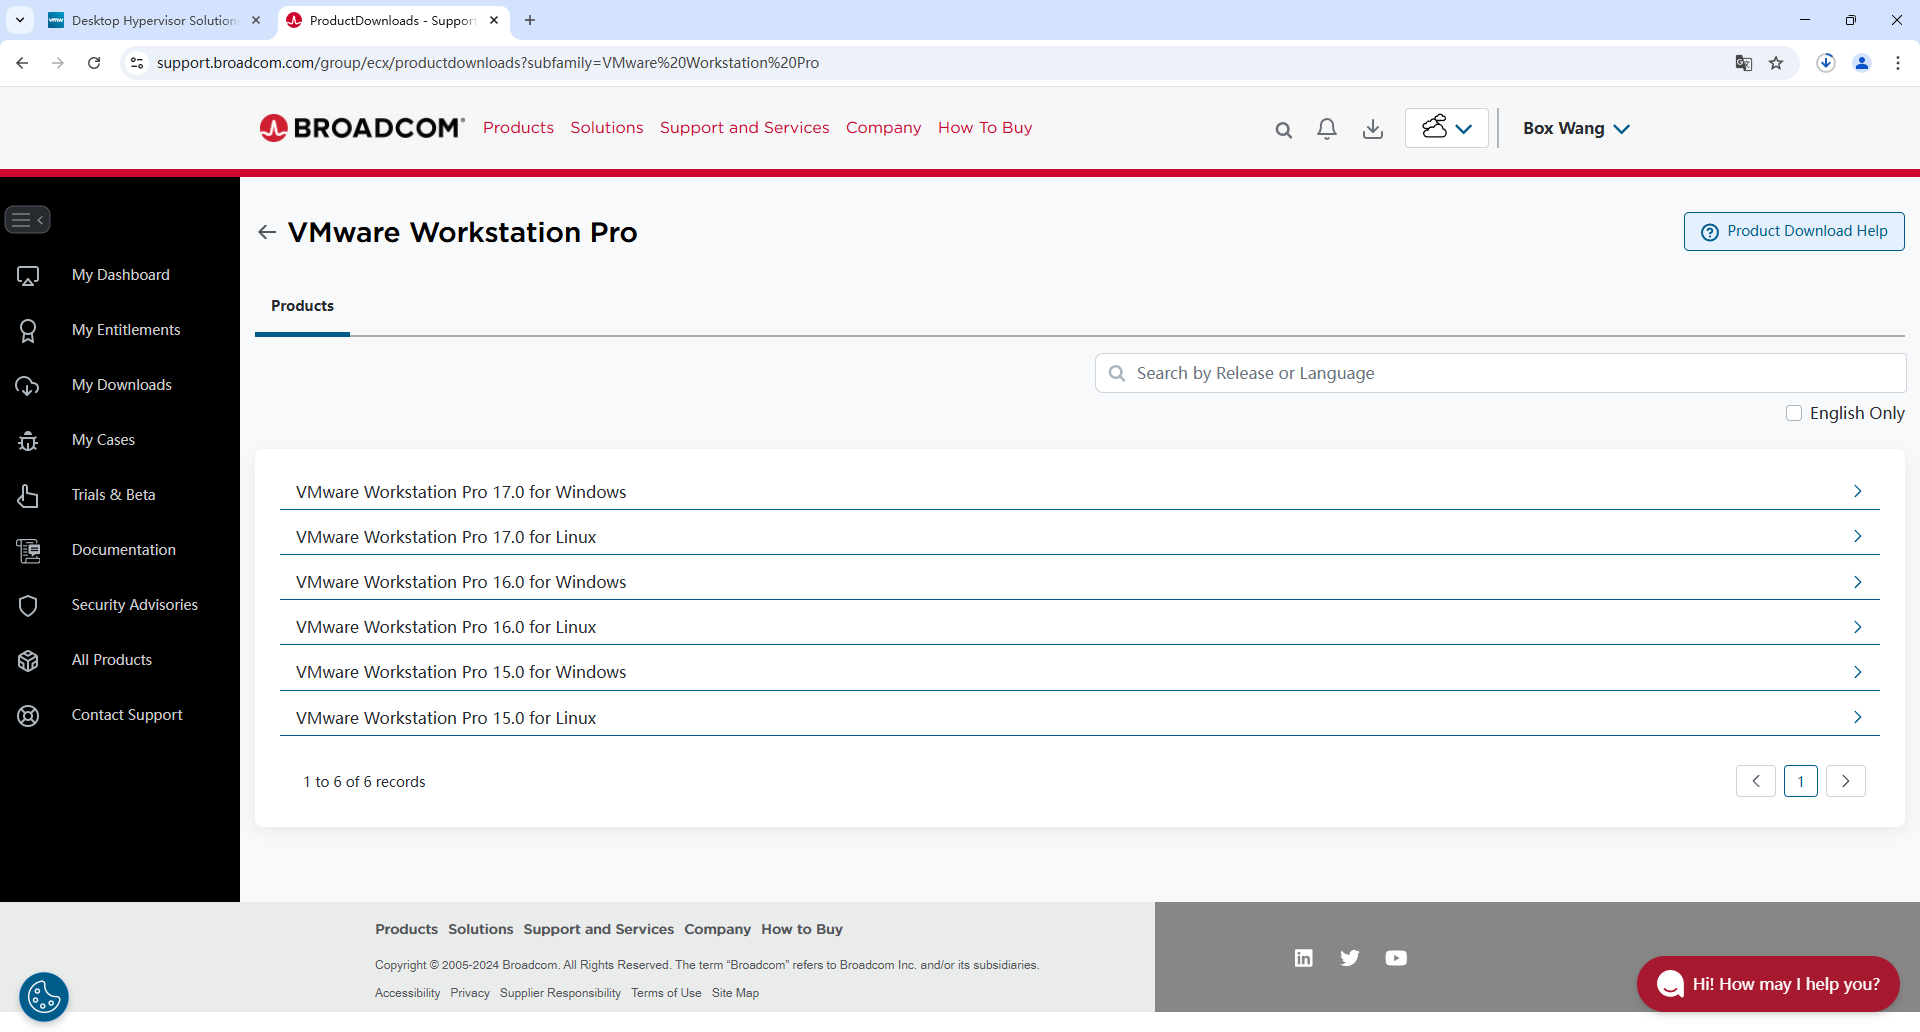Expand VMware Workstation Pro 15.0 for Windows
1920x1032 pixels.
click(1080, 671)
